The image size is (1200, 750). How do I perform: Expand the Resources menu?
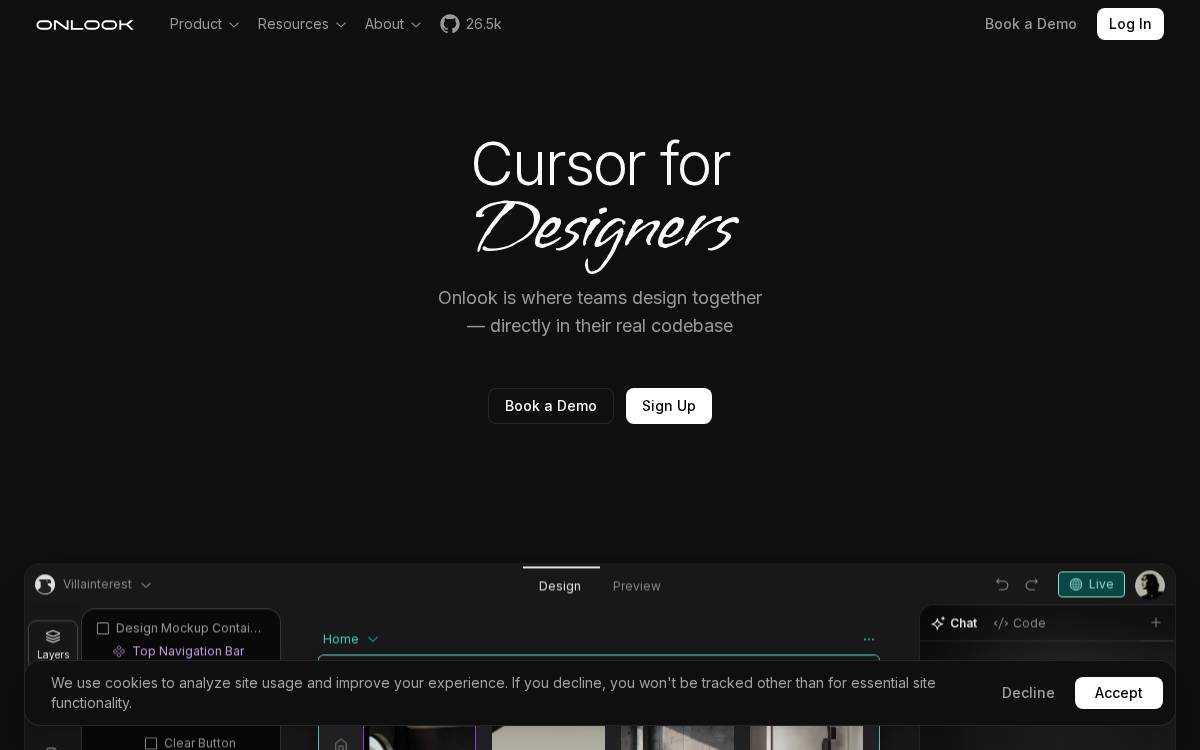pos(301,24)
